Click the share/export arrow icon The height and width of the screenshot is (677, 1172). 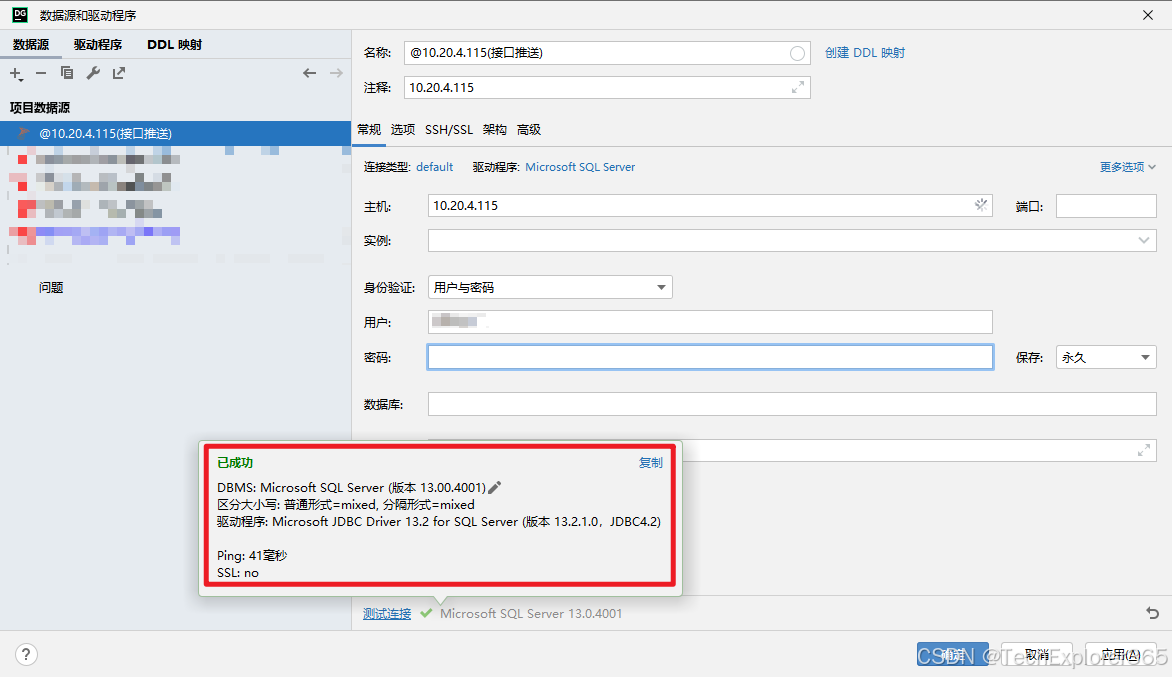[118, 73]
